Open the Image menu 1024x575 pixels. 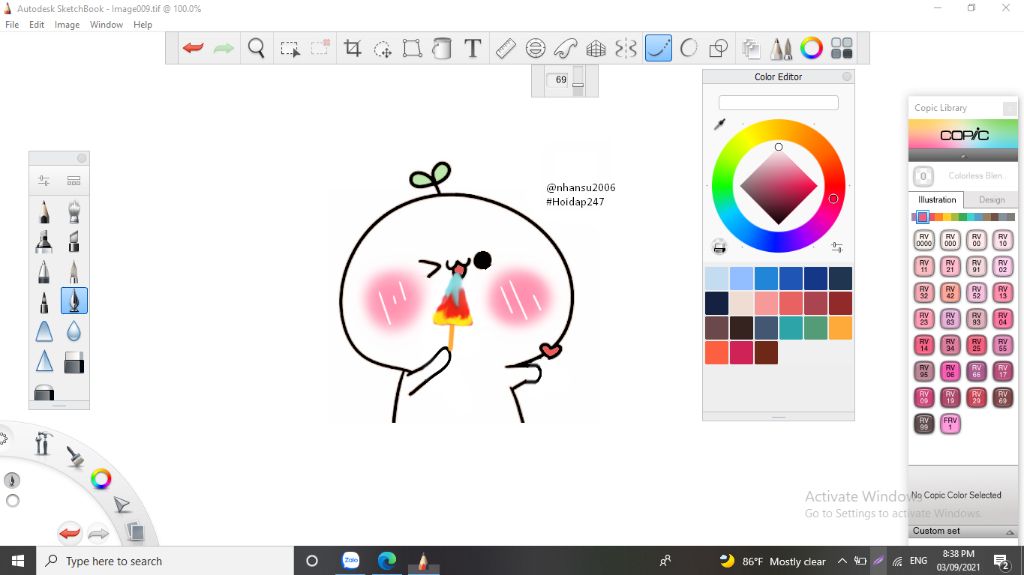(x=67, y=25)
